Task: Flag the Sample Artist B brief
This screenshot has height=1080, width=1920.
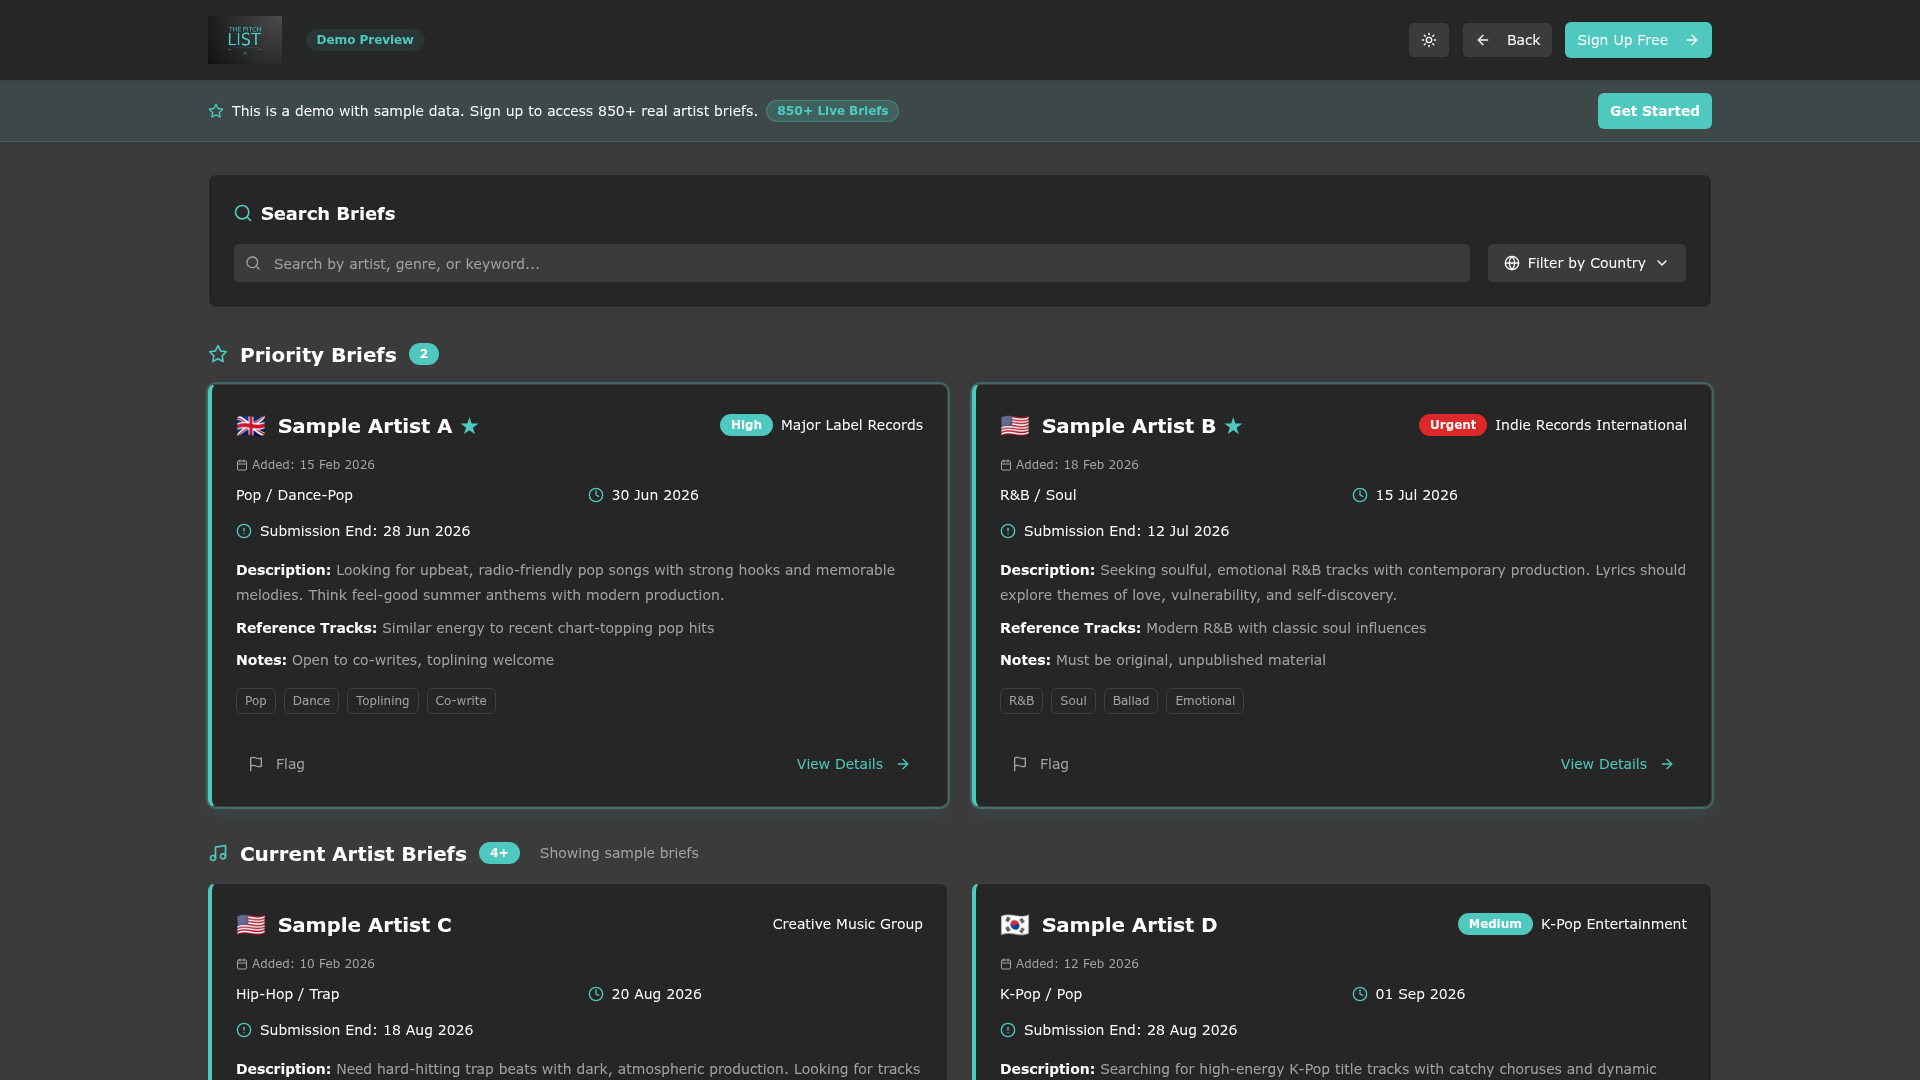Action: pos(1041,764)
